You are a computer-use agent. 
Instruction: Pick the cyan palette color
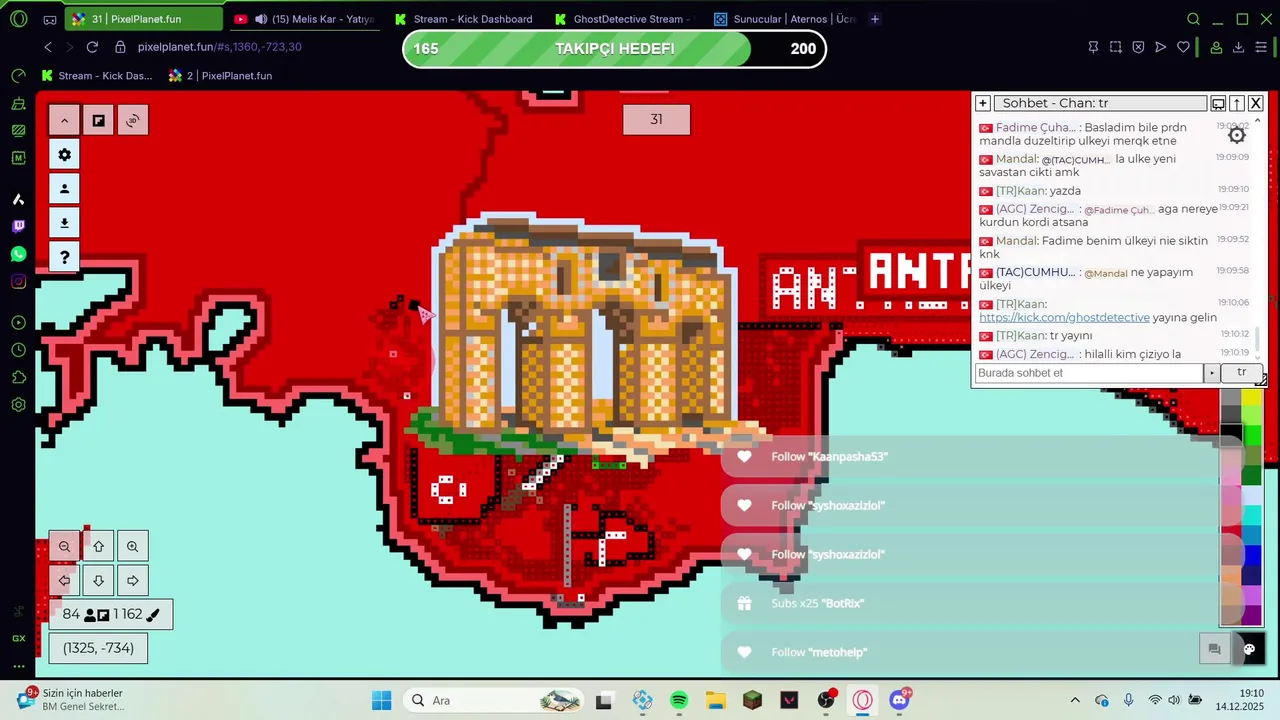click(1251, 515)
